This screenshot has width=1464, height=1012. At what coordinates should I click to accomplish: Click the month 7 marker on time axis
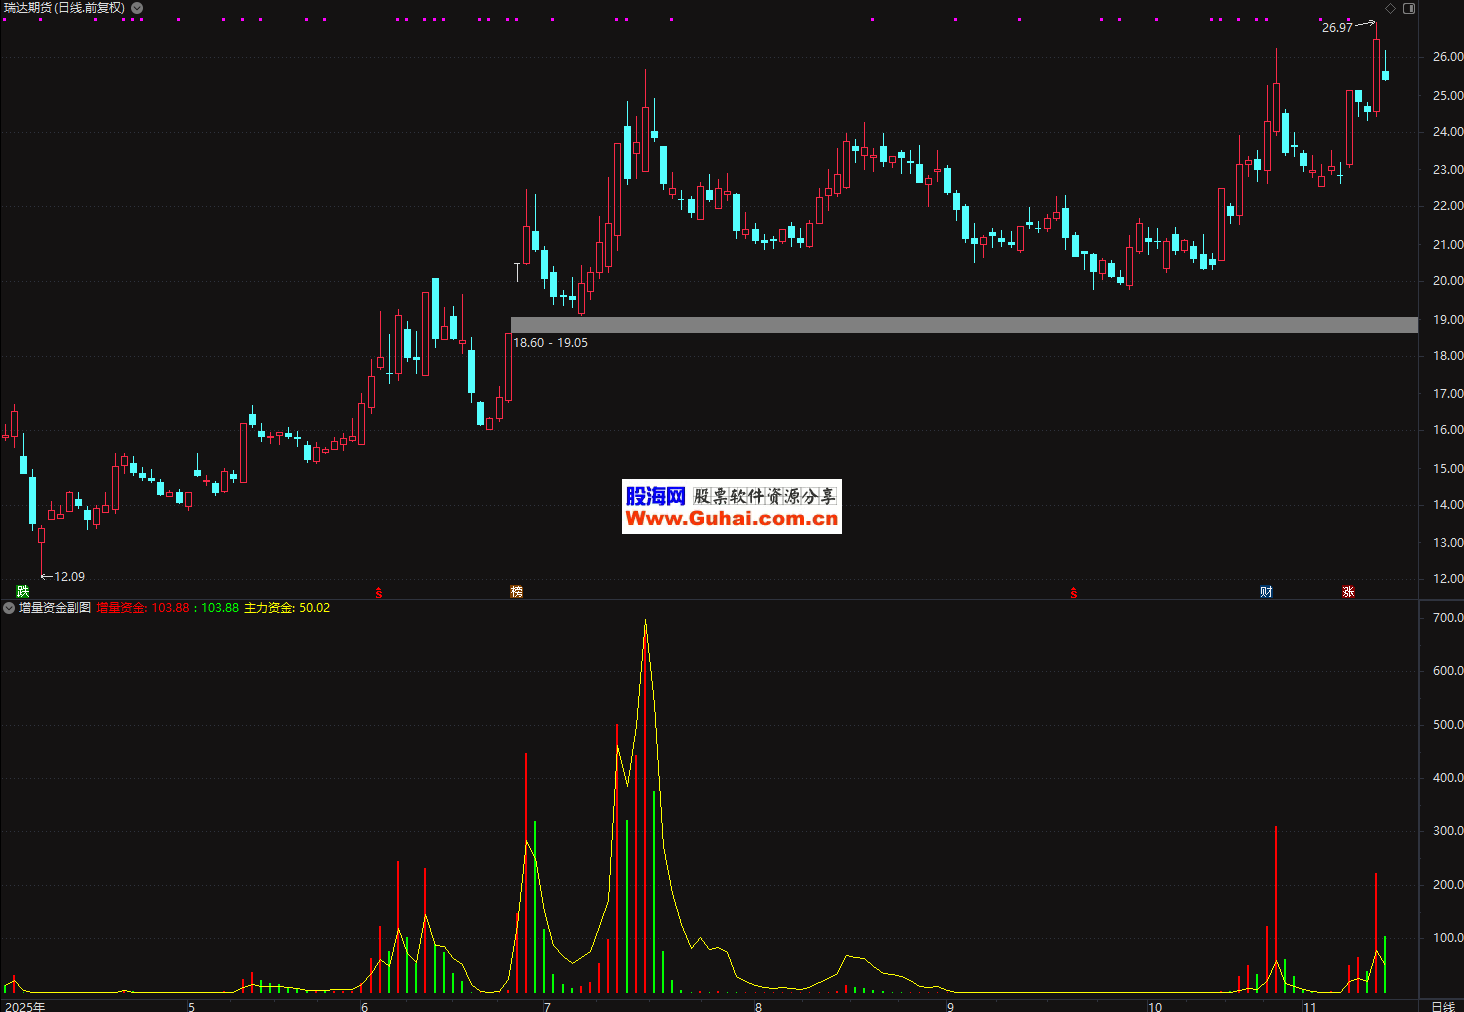[547, 1006]
